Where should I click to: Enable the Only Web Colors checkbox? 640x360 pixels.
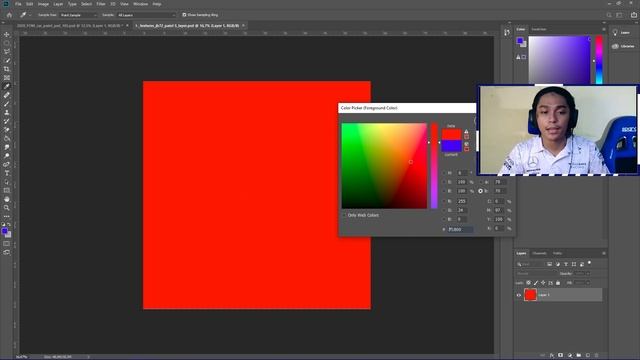pyautogui.click(x=344, y=215)
